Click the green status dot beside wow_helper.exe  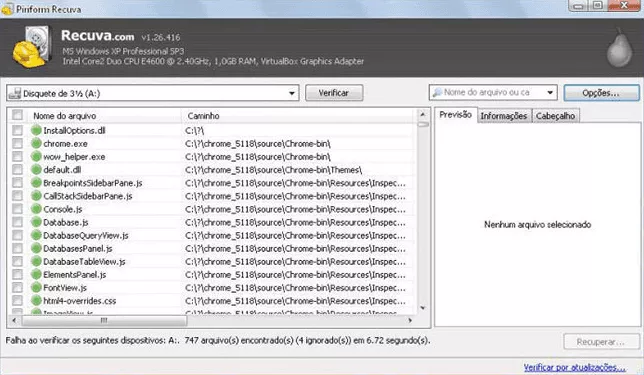(36, 157)
